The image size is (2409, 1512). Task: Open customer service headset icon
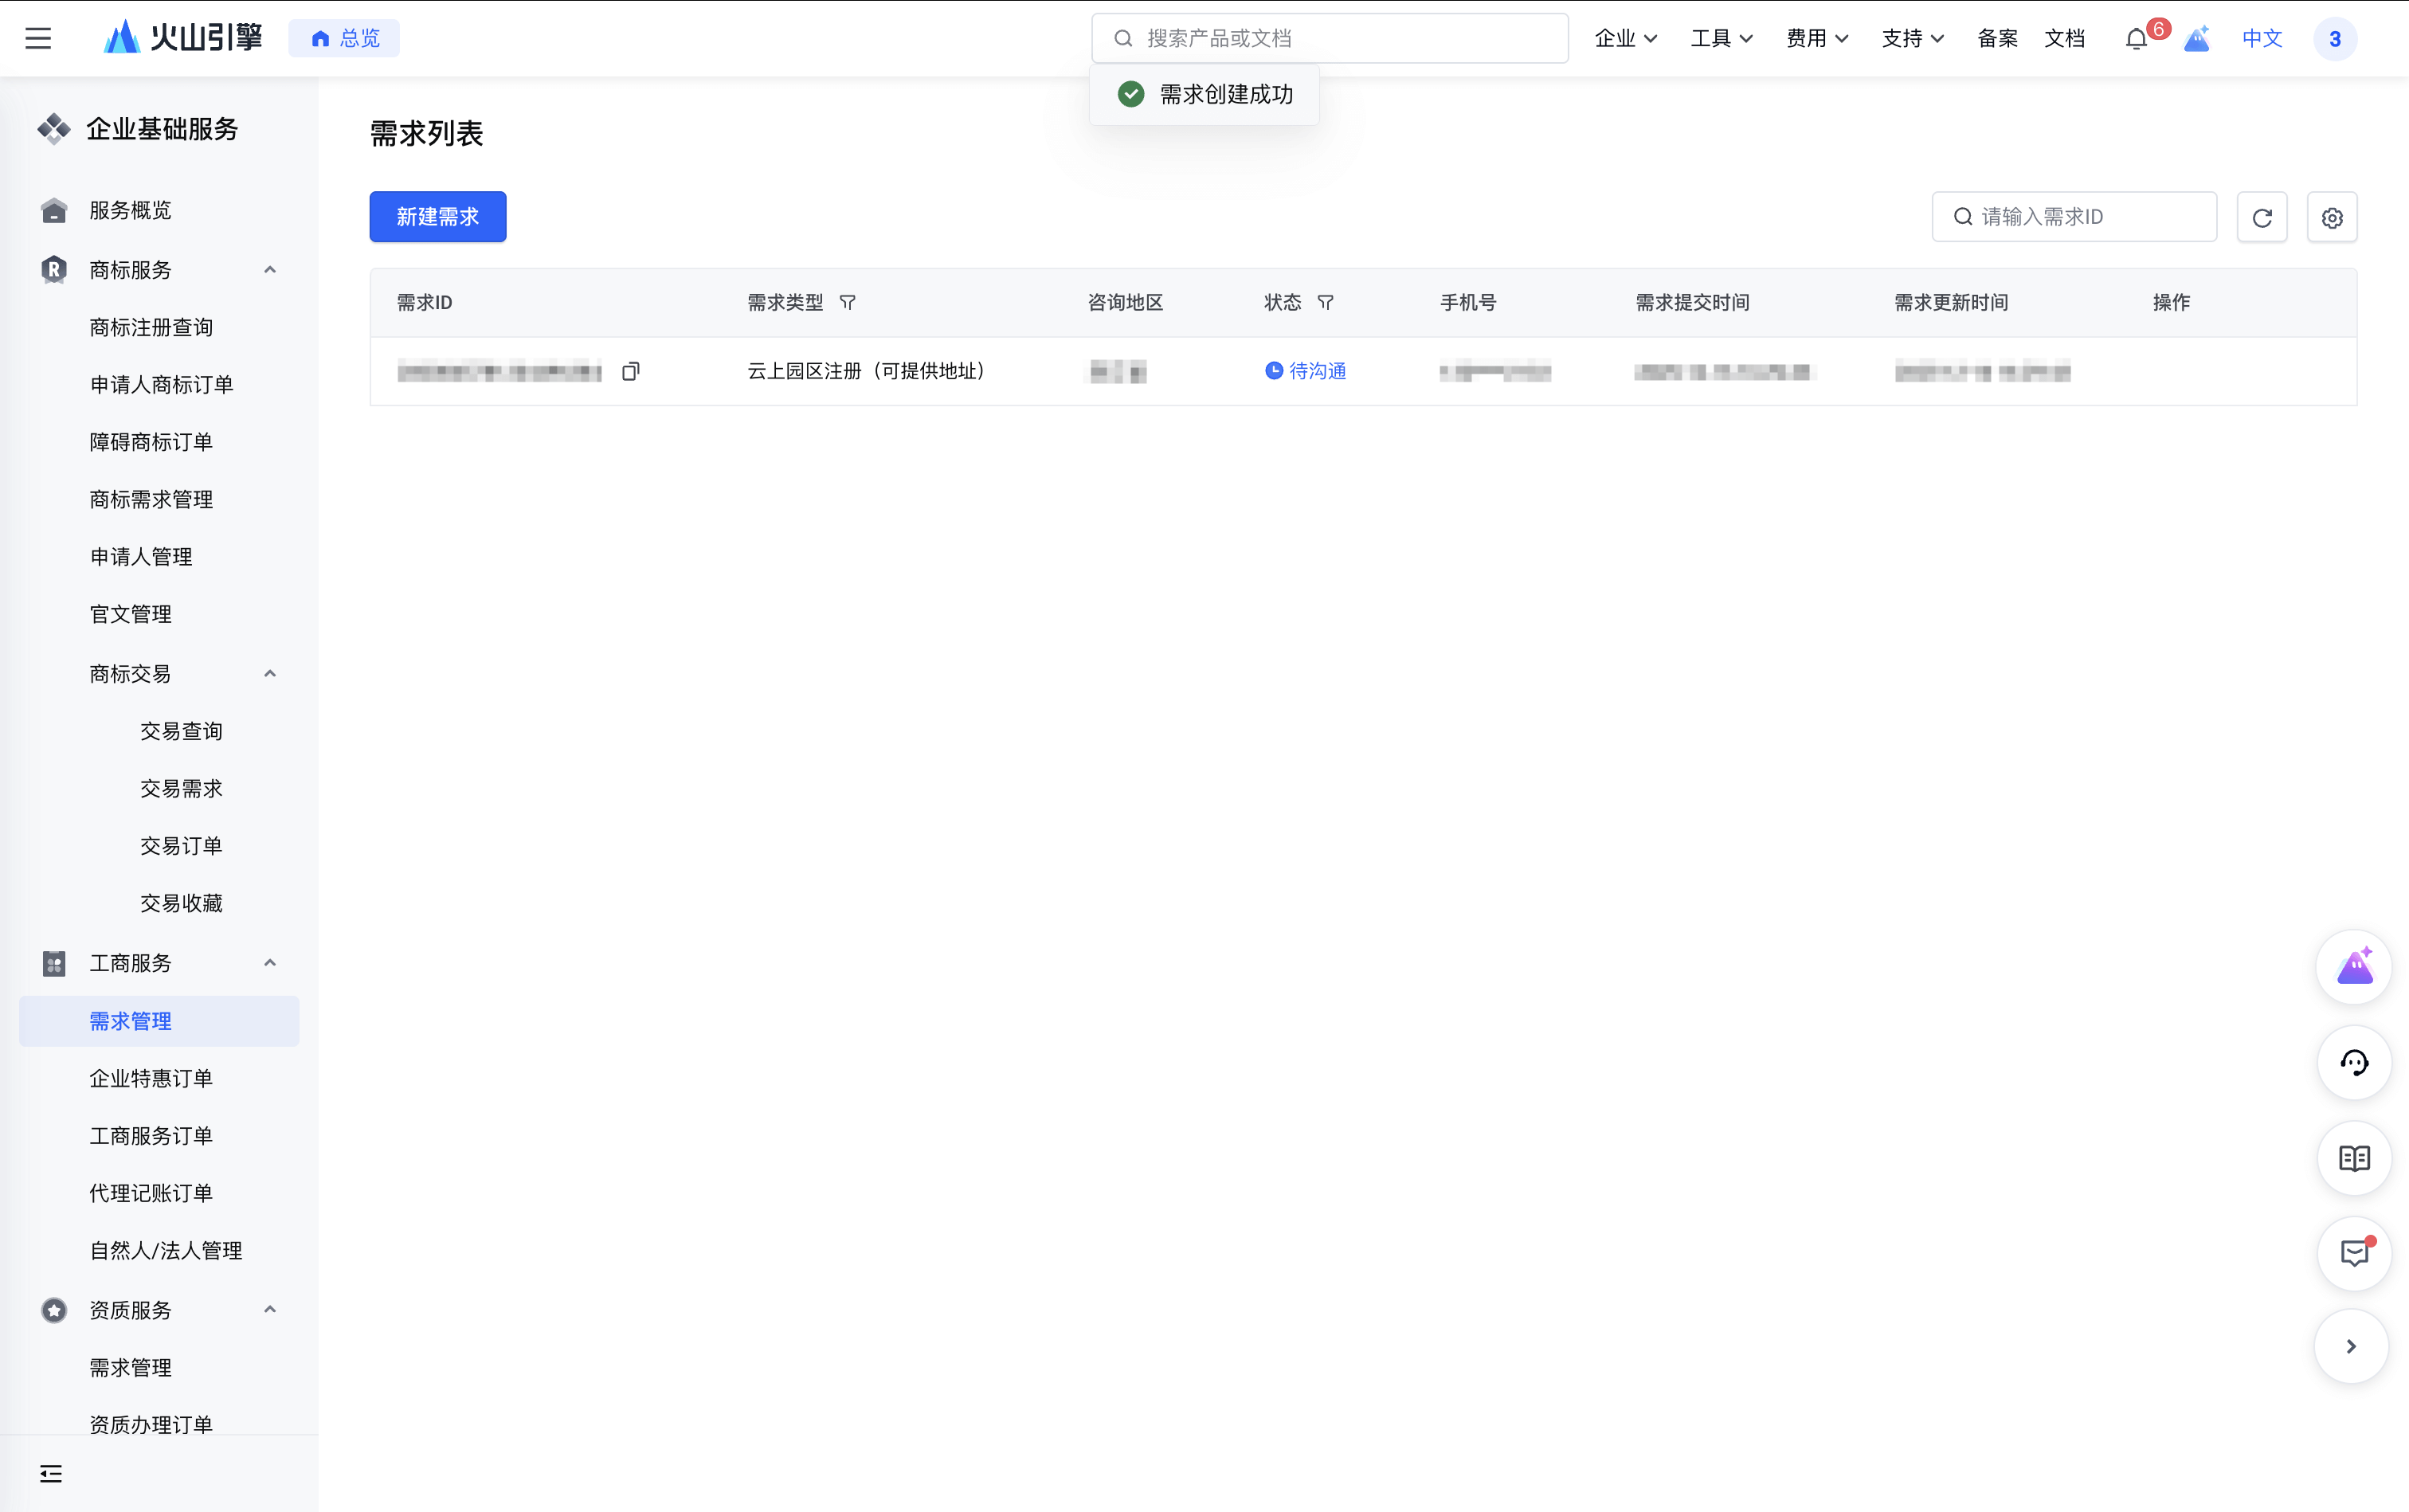point(2354,1062)
